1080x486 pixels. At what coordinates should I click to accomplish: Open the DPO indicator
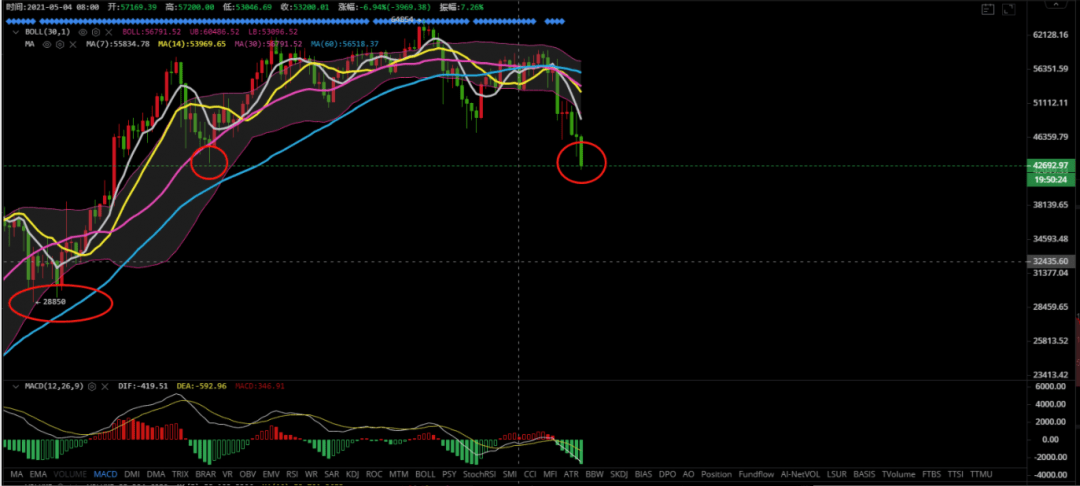tap(667, 474)
